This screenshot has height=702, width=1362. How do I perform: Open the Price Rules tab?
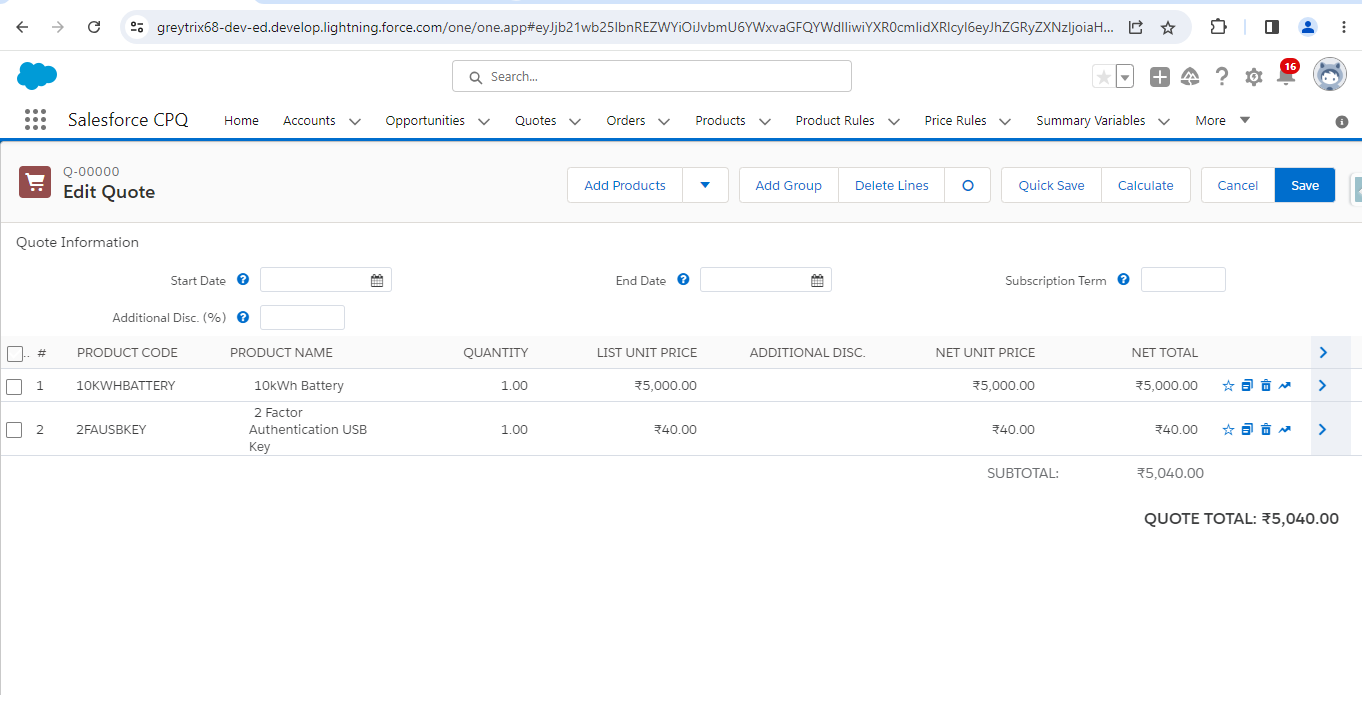tap(955, 120)
